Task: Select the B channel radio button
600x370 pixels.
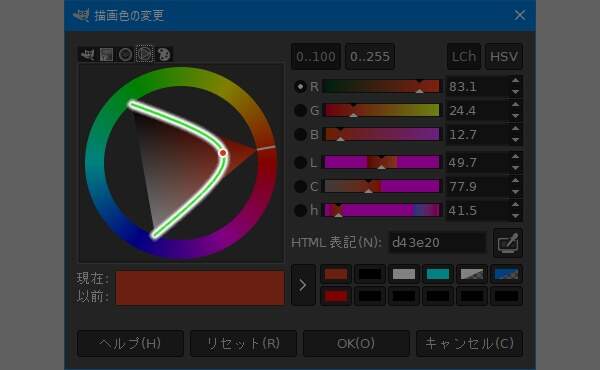Action: tap(300, 135)
